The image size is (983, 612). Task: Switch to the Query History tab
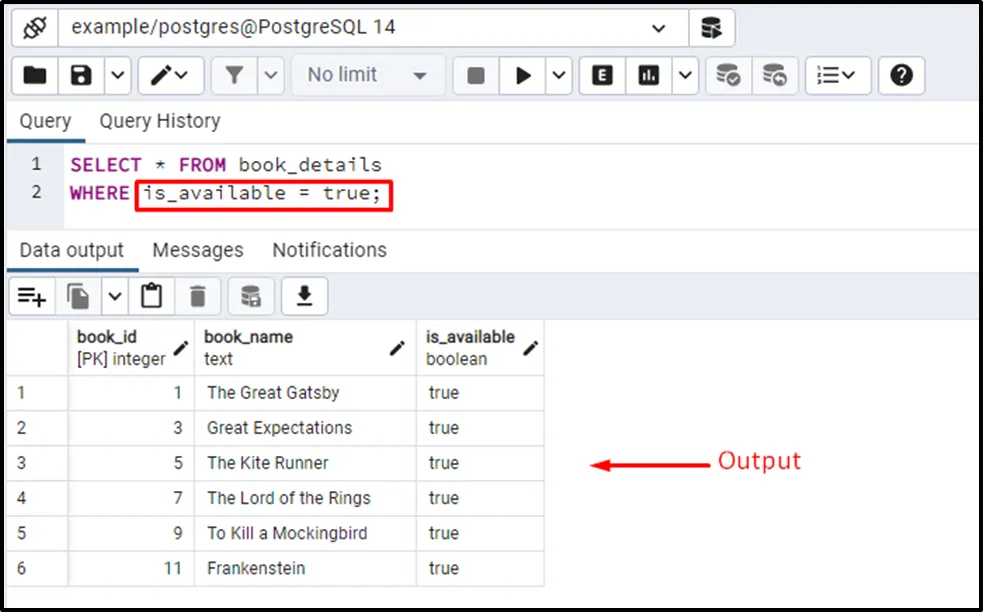click(159, 121)
